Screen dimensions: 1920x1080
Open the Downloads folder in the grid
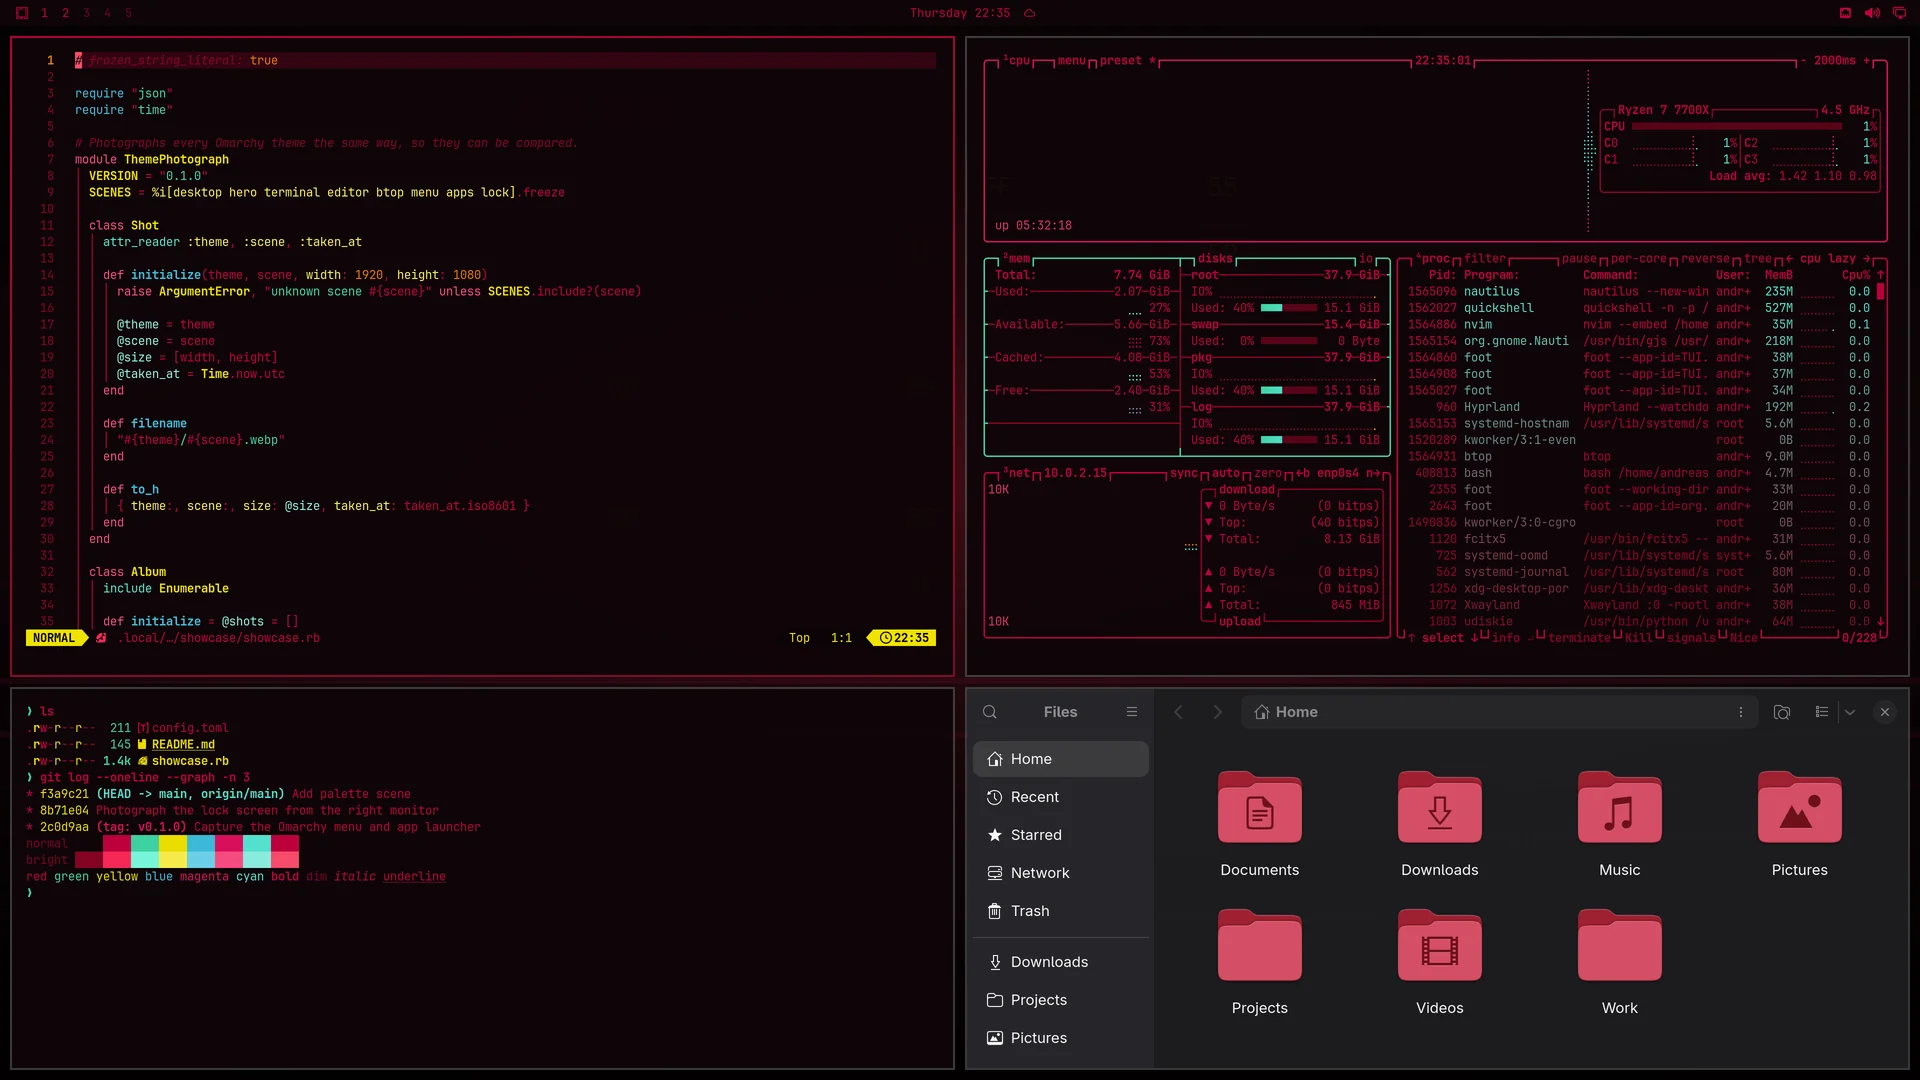point(1439,808)
